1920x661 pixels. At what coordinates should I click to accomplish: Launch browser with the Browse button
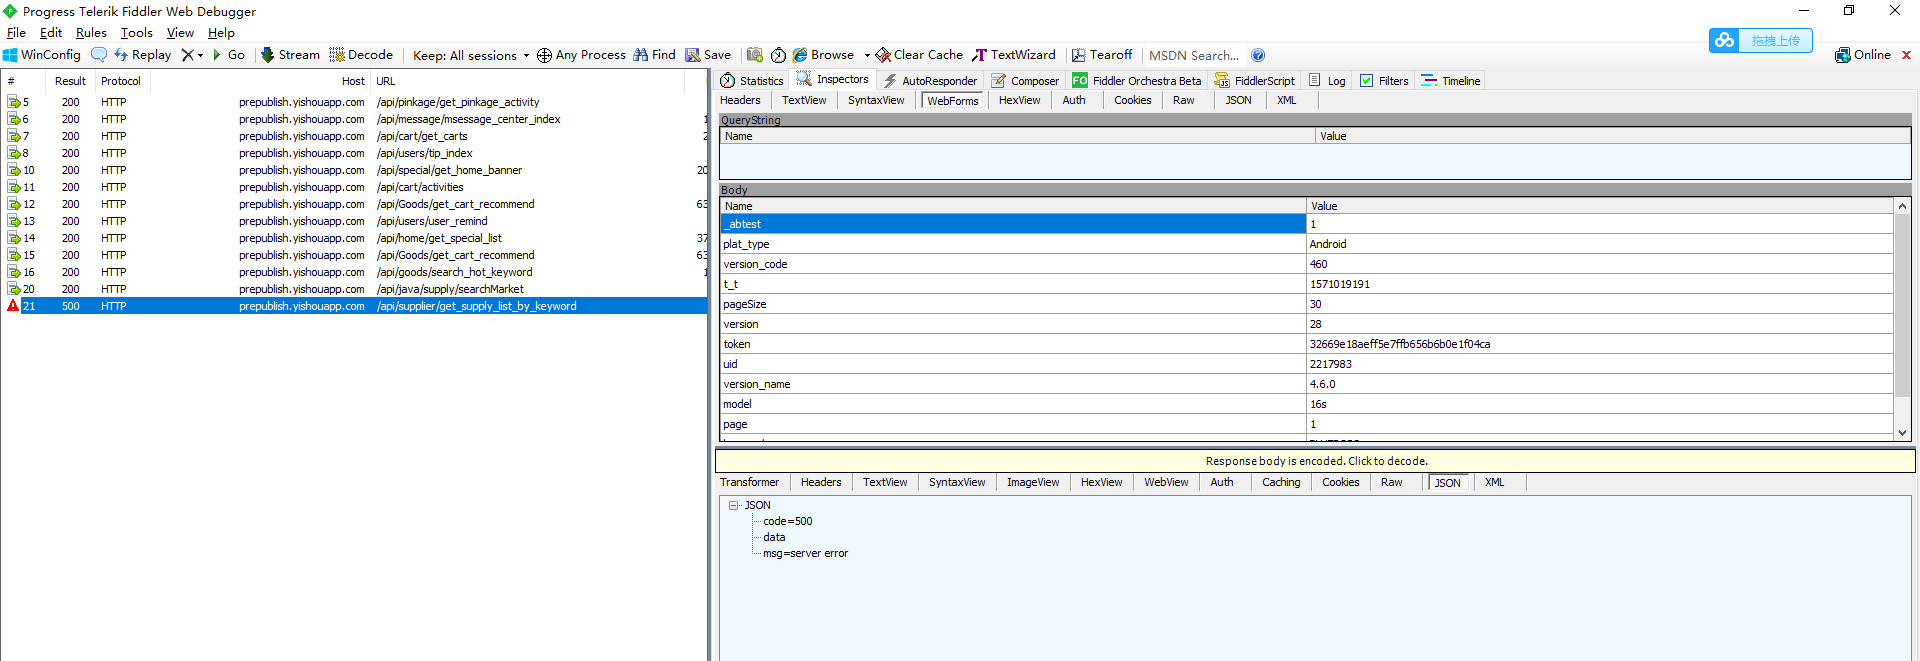[x=824, y=55]
